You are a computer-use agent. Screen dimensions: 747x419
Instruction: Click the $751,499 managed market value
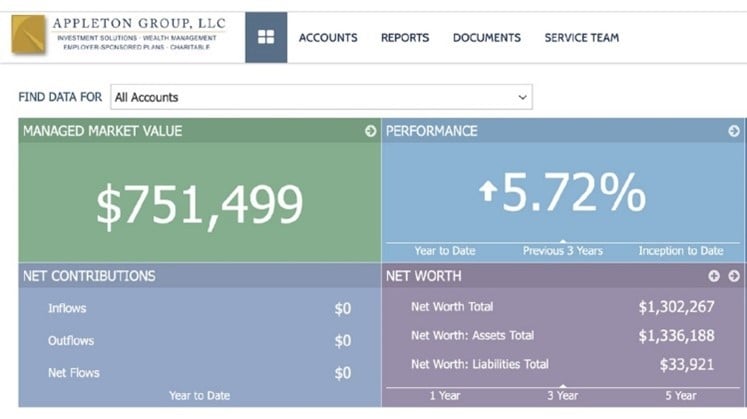click(x=199, y=203)
